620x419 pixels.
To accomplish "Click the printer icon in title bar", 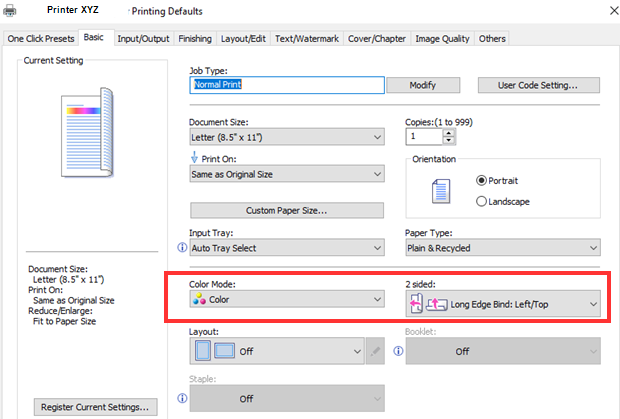I will coord(9,11).
